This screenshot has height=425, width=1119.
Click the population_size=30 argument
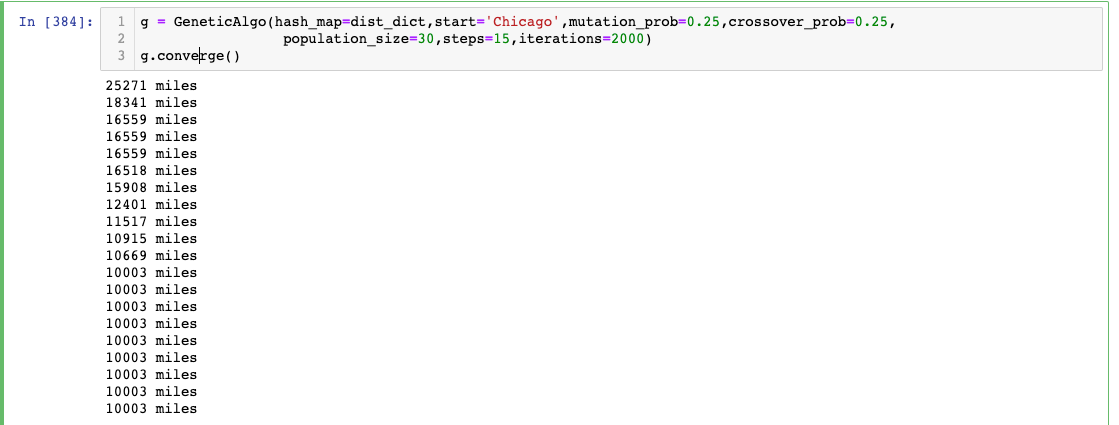358,39
